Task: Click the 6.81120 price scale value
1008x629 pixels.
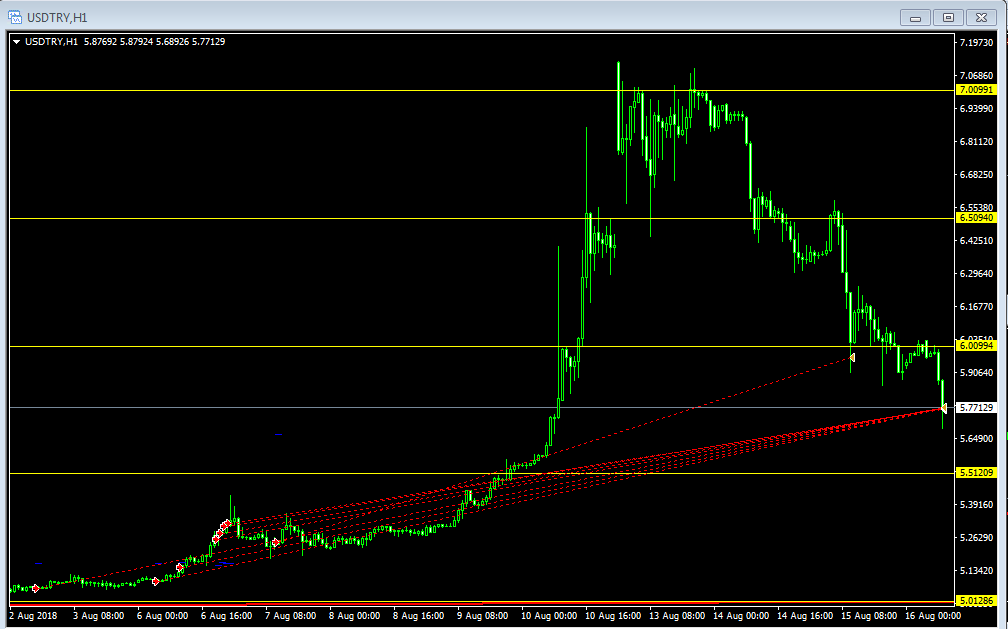Action: 976,141
